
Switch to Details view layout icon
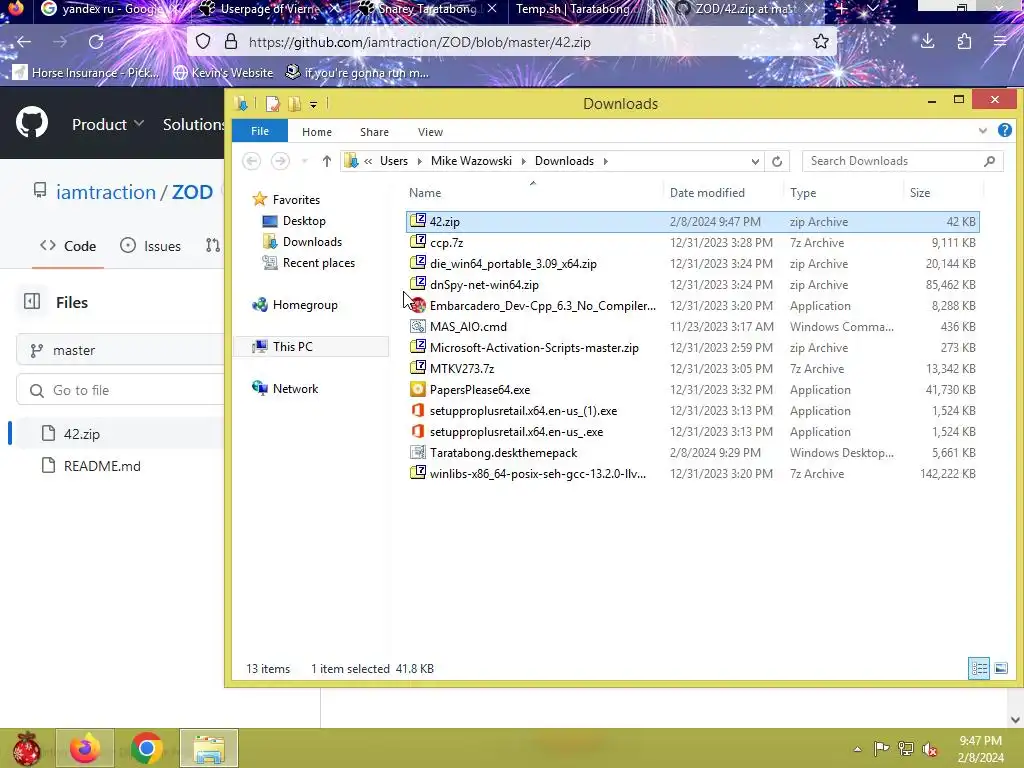(978, 668)
